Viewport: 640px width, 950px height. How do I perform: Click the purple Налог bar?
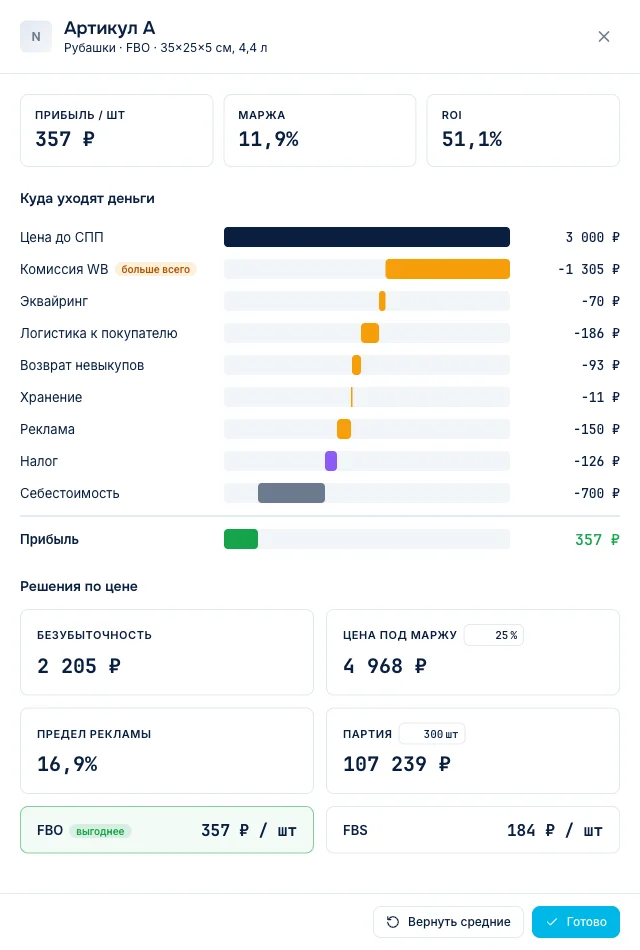tap(331, 461)
